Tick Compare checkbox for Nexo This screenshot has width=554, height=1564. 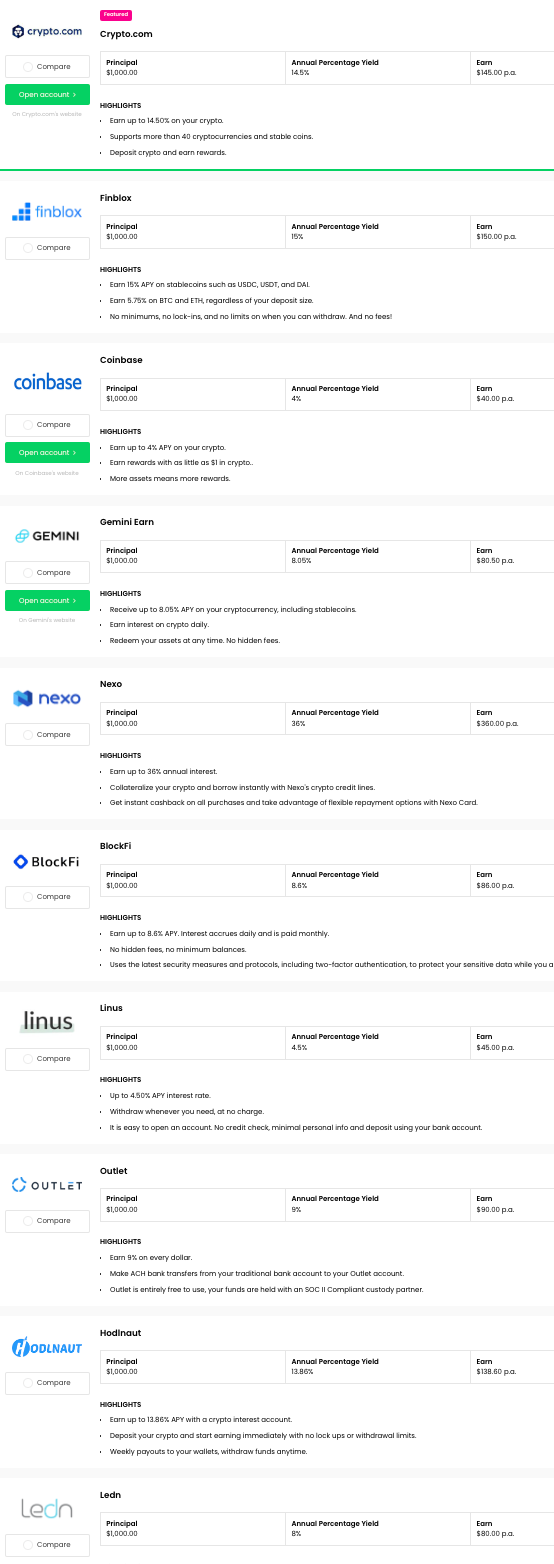[28, 735]
